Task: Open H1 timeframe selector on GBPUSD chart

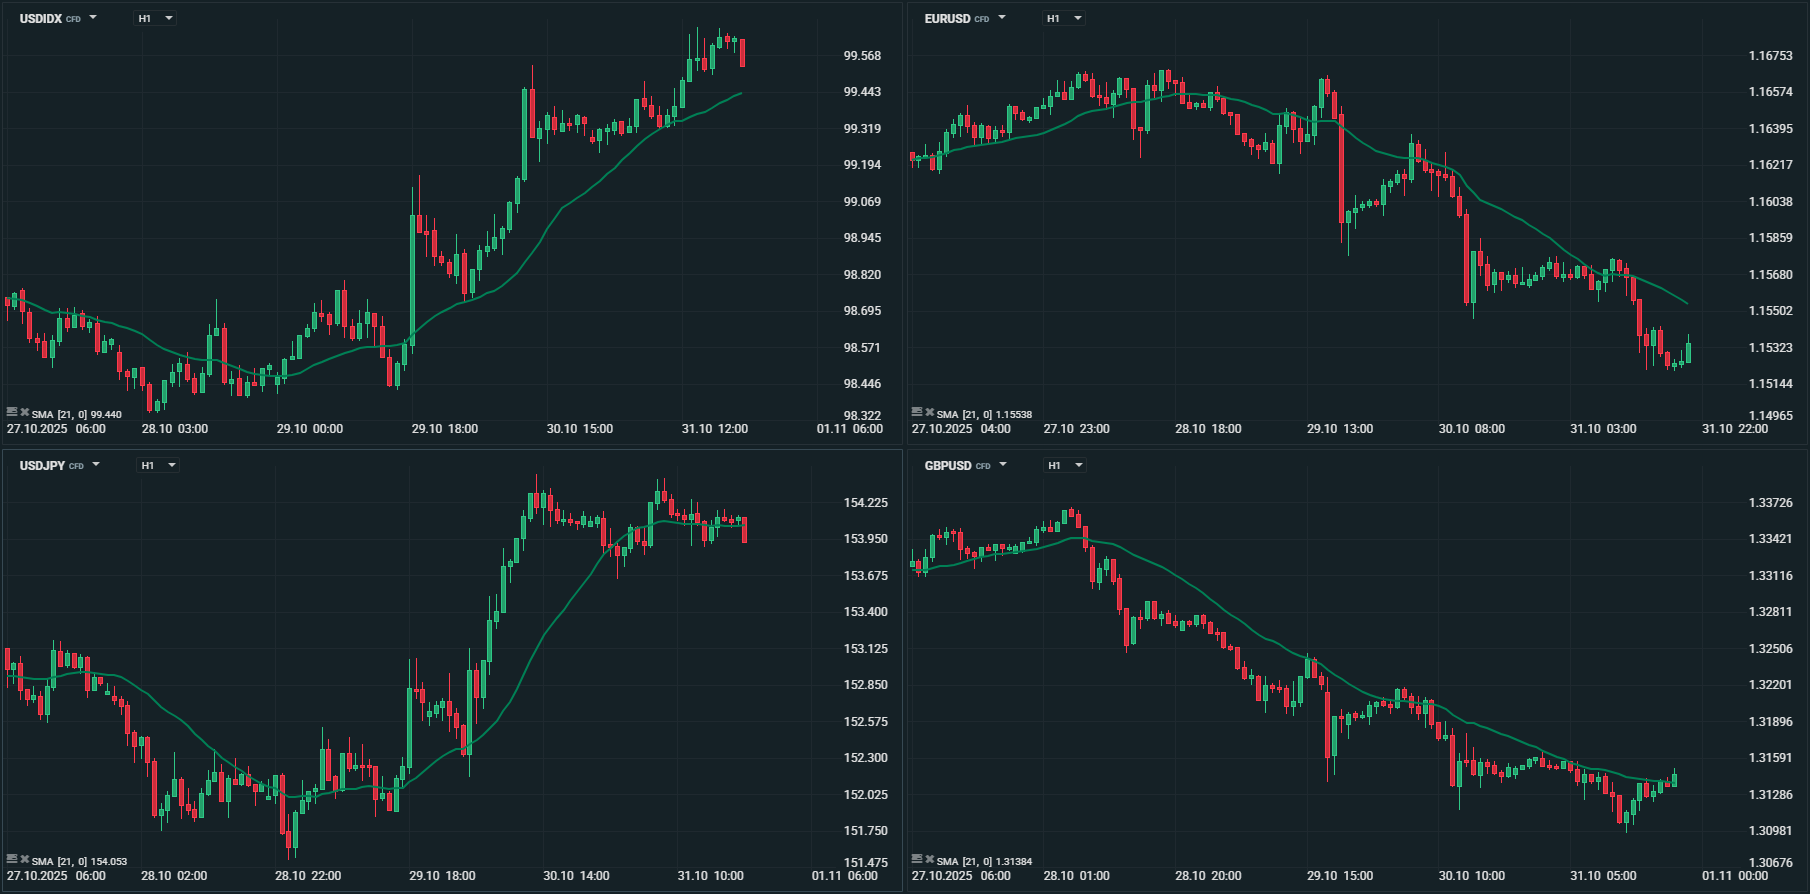Action: click(1065, 465)
